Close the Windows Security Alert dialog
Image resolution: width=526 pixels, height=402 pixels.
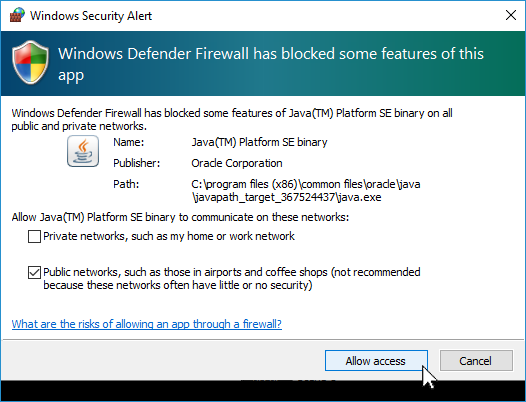[x=511, y=15]
